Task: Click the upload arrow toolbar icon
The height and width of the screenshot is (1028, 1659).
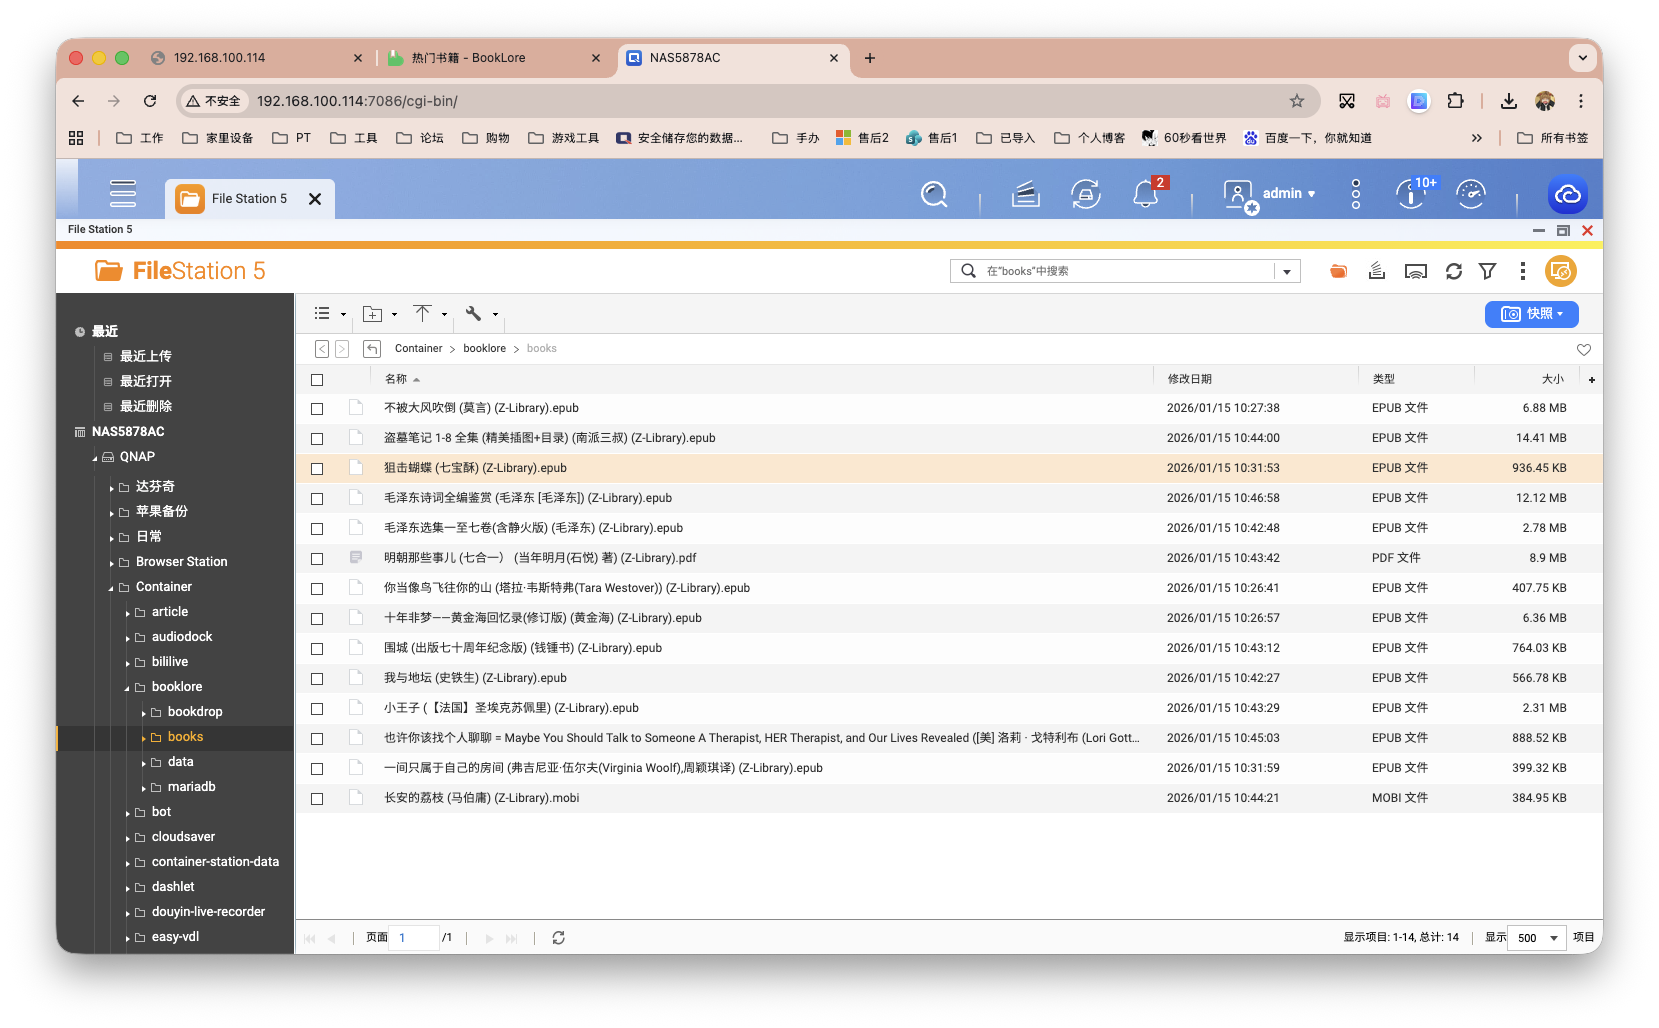Action: point(423,314)
